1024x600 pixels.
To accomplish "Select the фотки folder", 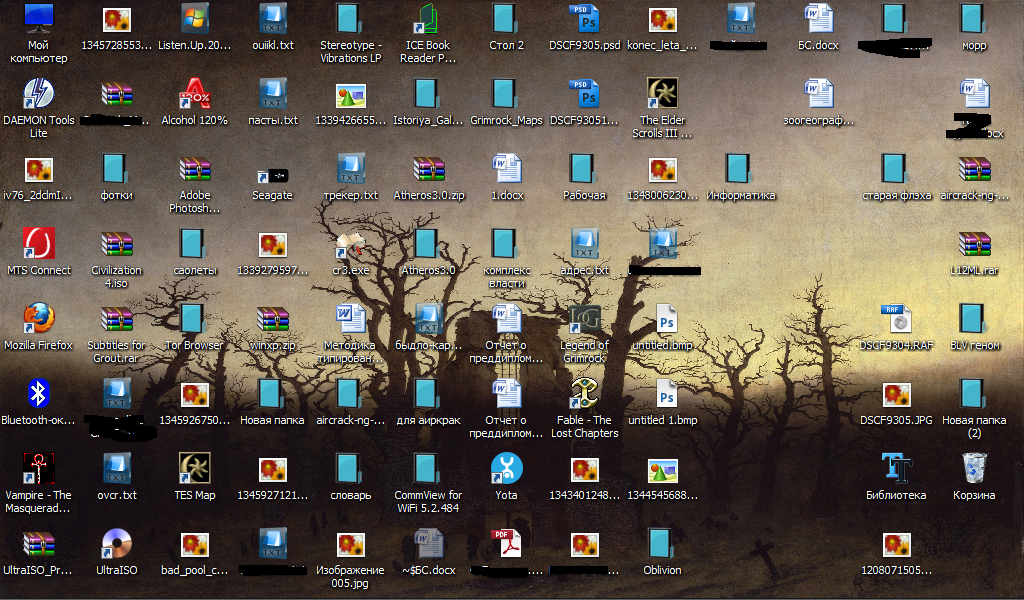I will click(x=117, y=169).
